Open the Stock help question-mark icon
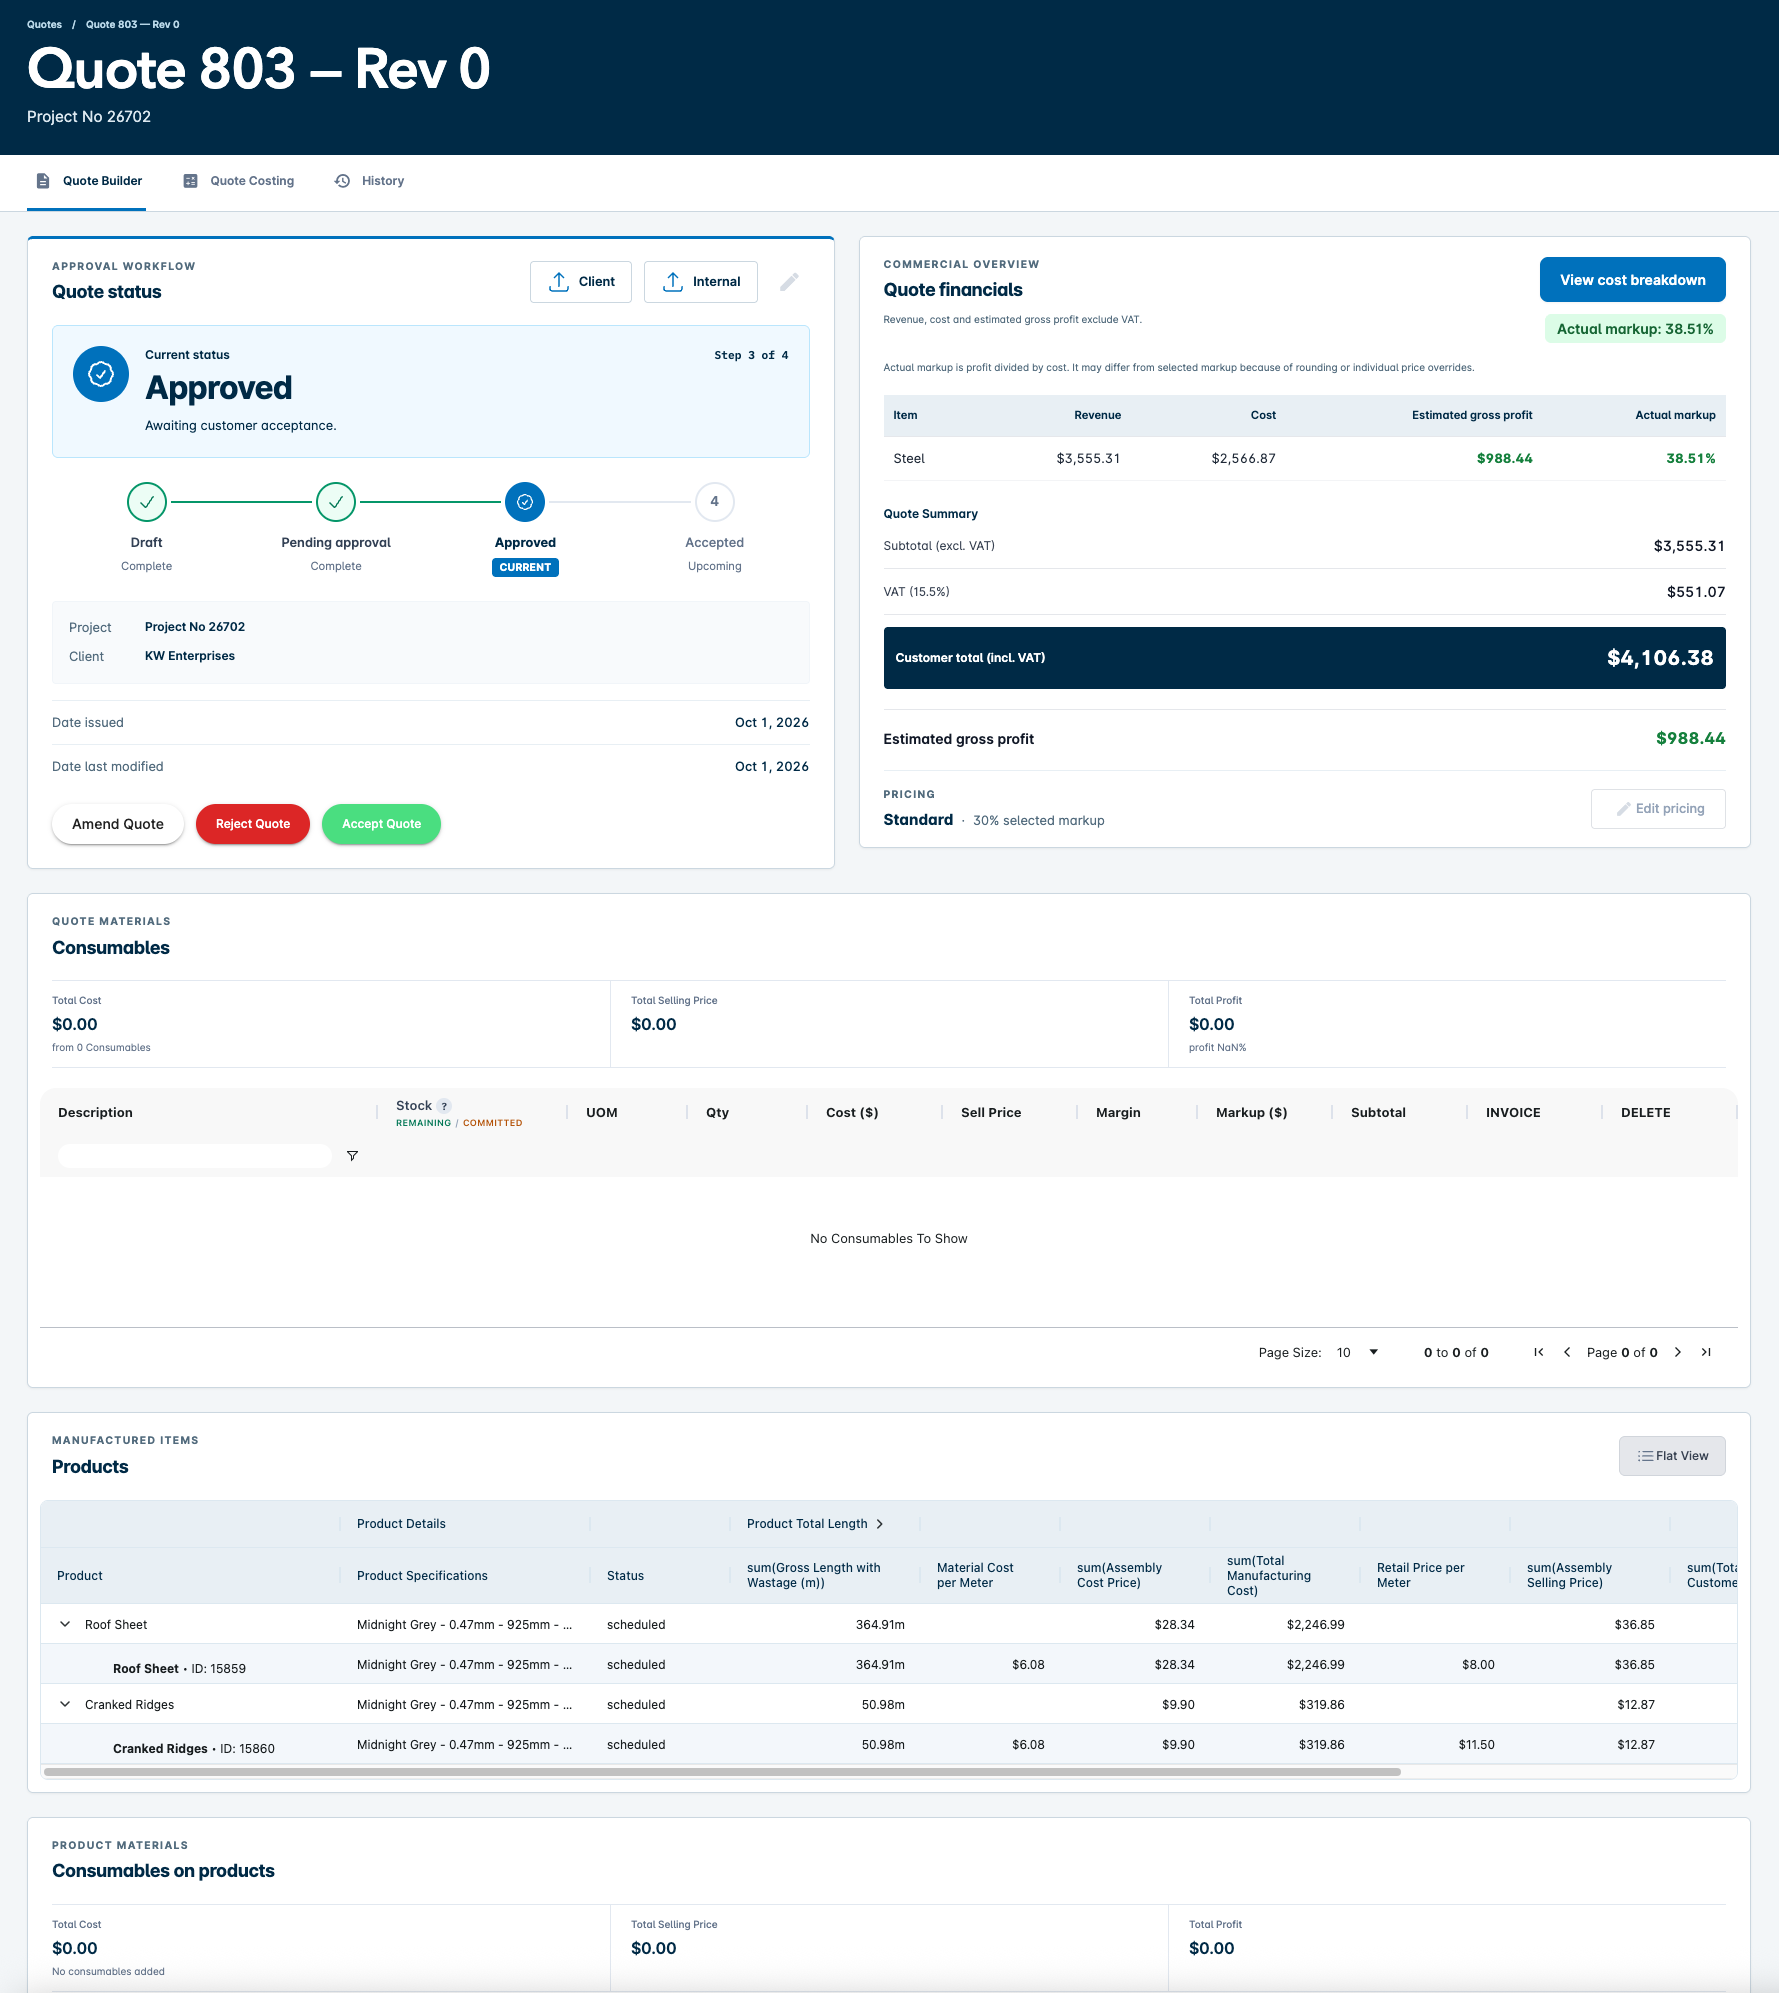Image resolution: width=1779 pixels, height=1993 pixels. click(x=445, y=1106)
